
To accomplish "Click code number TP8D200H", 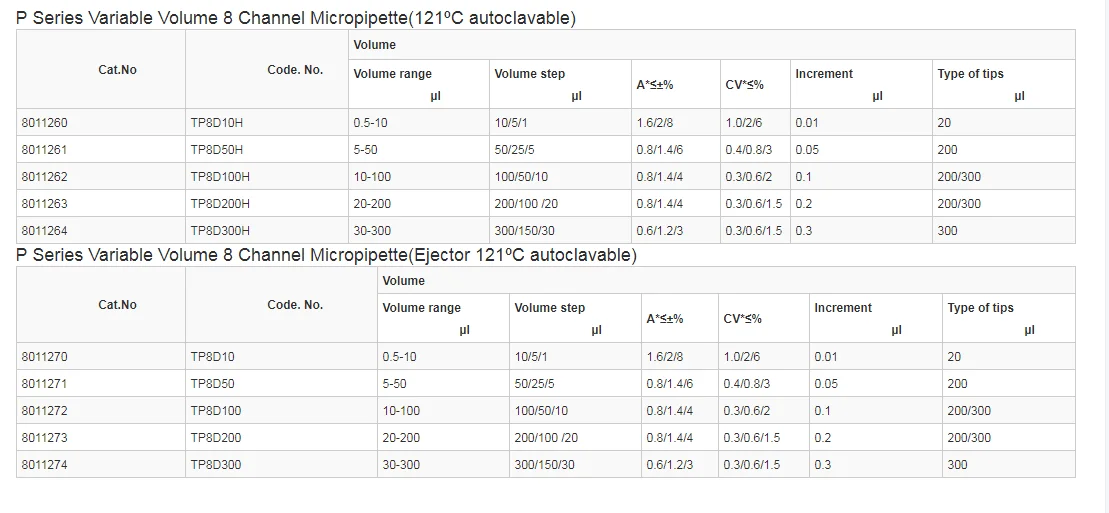I will click(220, 204).
